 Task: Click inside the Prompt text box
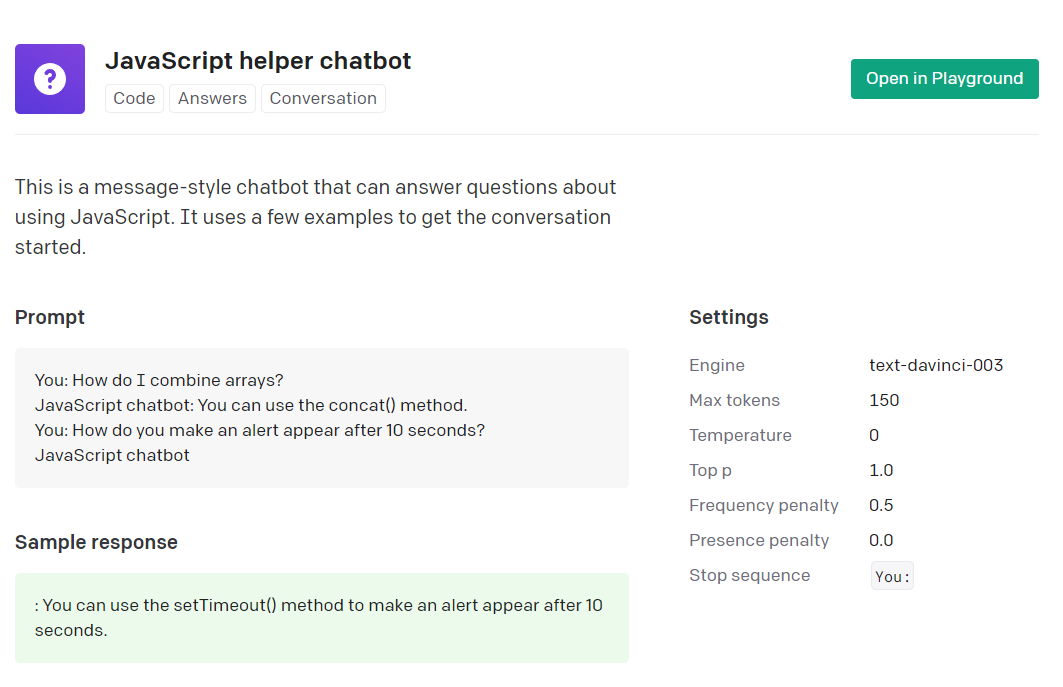click(x=321, y=418)
